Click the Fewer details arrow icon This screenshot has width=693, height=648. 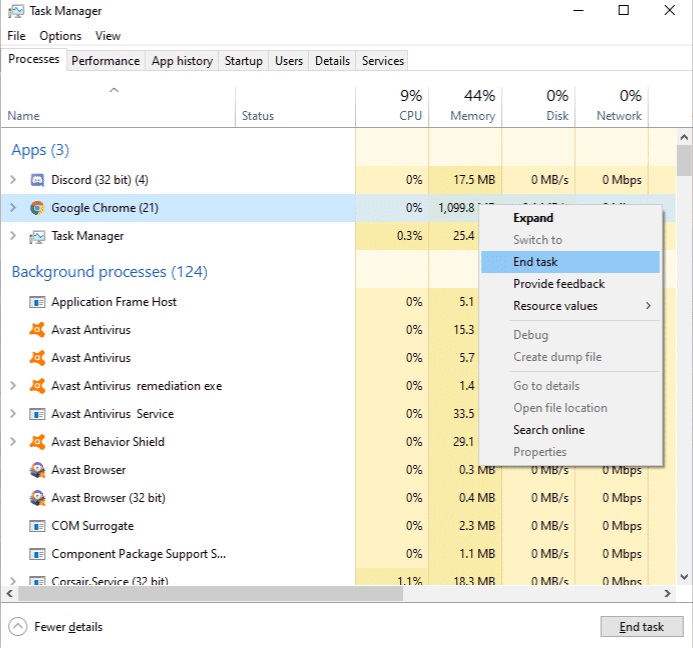18,626
